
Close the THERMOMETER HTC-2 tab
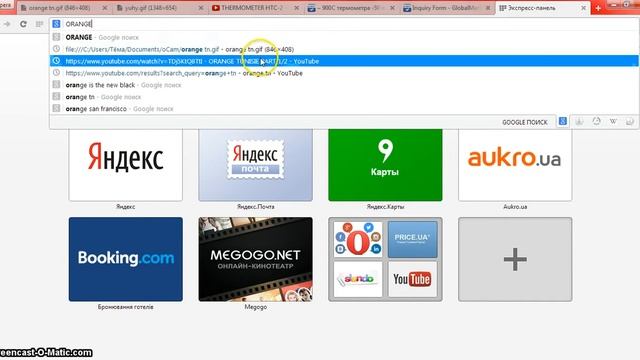296,8
